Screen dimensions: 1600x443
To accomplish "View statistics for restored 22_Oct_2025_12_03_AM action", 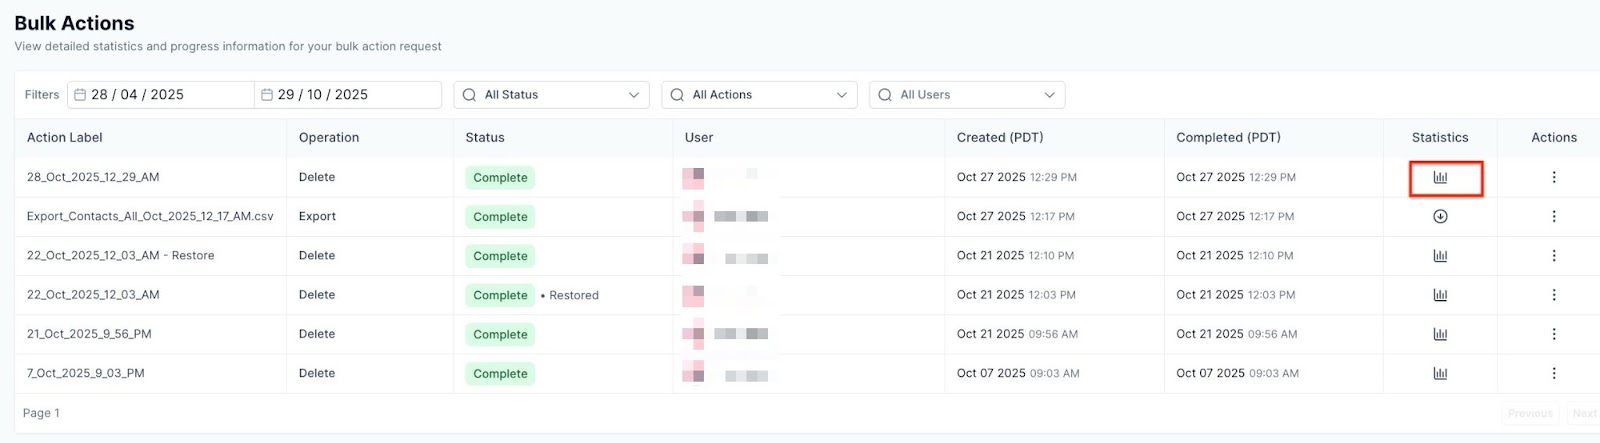I will [x=1440, y=295].
